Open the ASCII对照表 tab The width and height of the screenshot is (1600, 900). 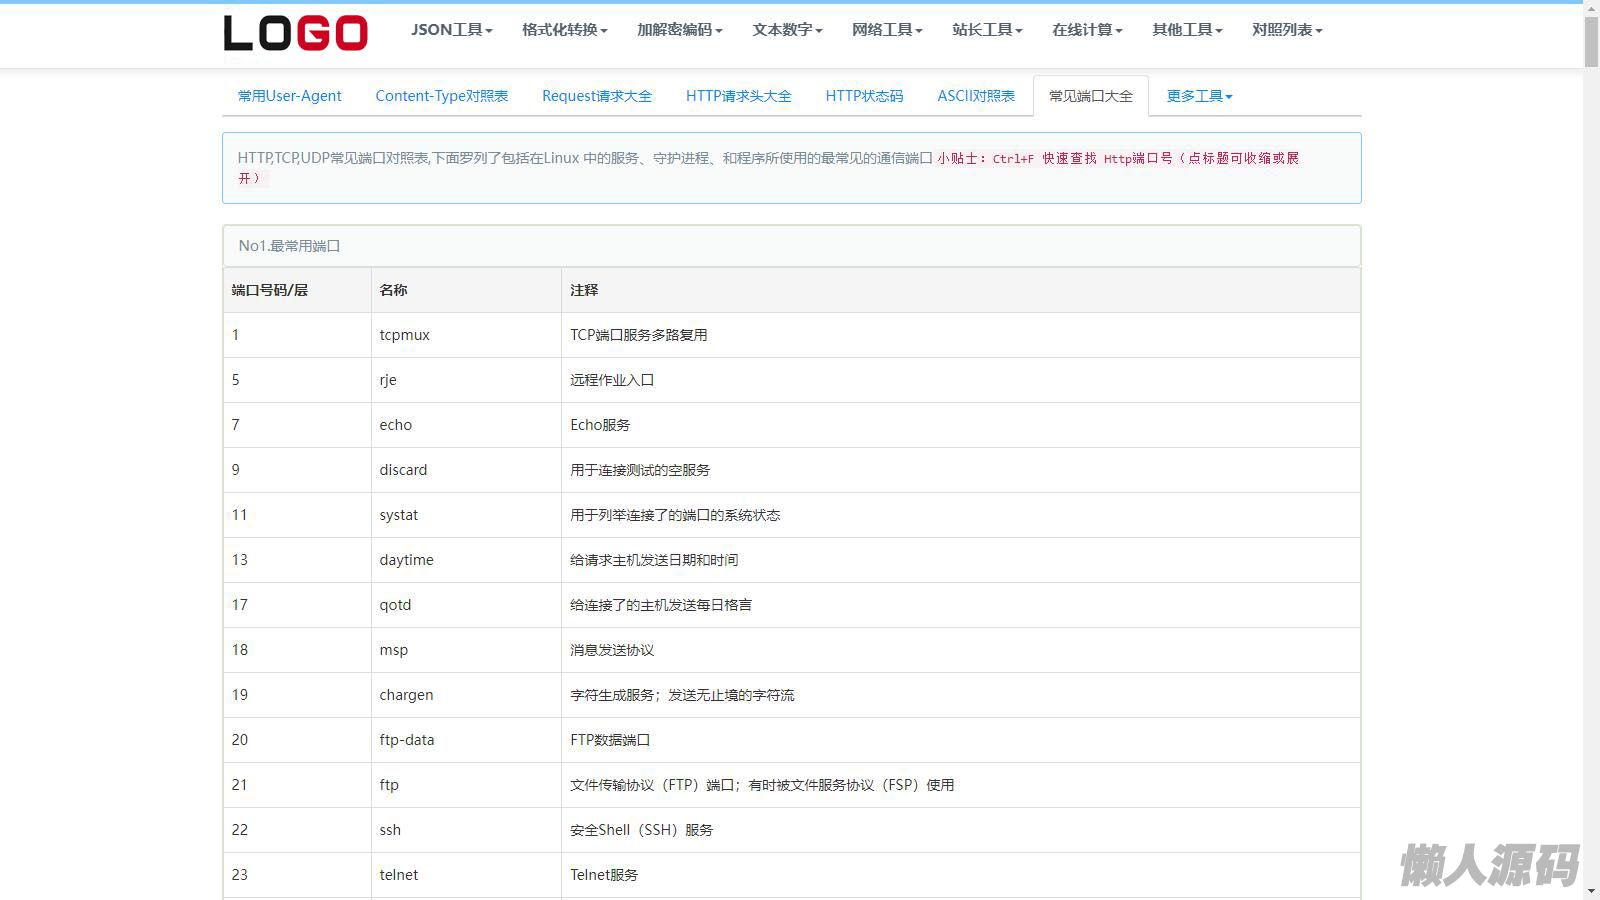pos(975,96)
